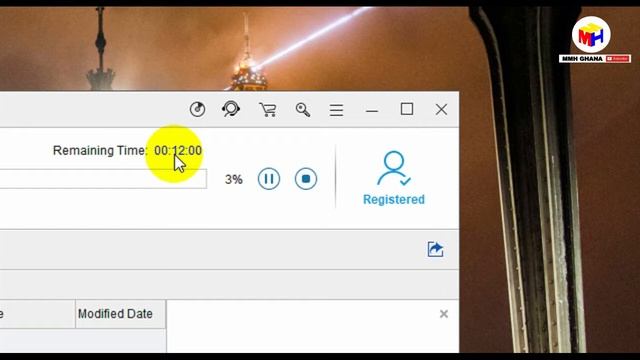
Task: Click the disc burn icon in title bar
Action: (198, 109)
